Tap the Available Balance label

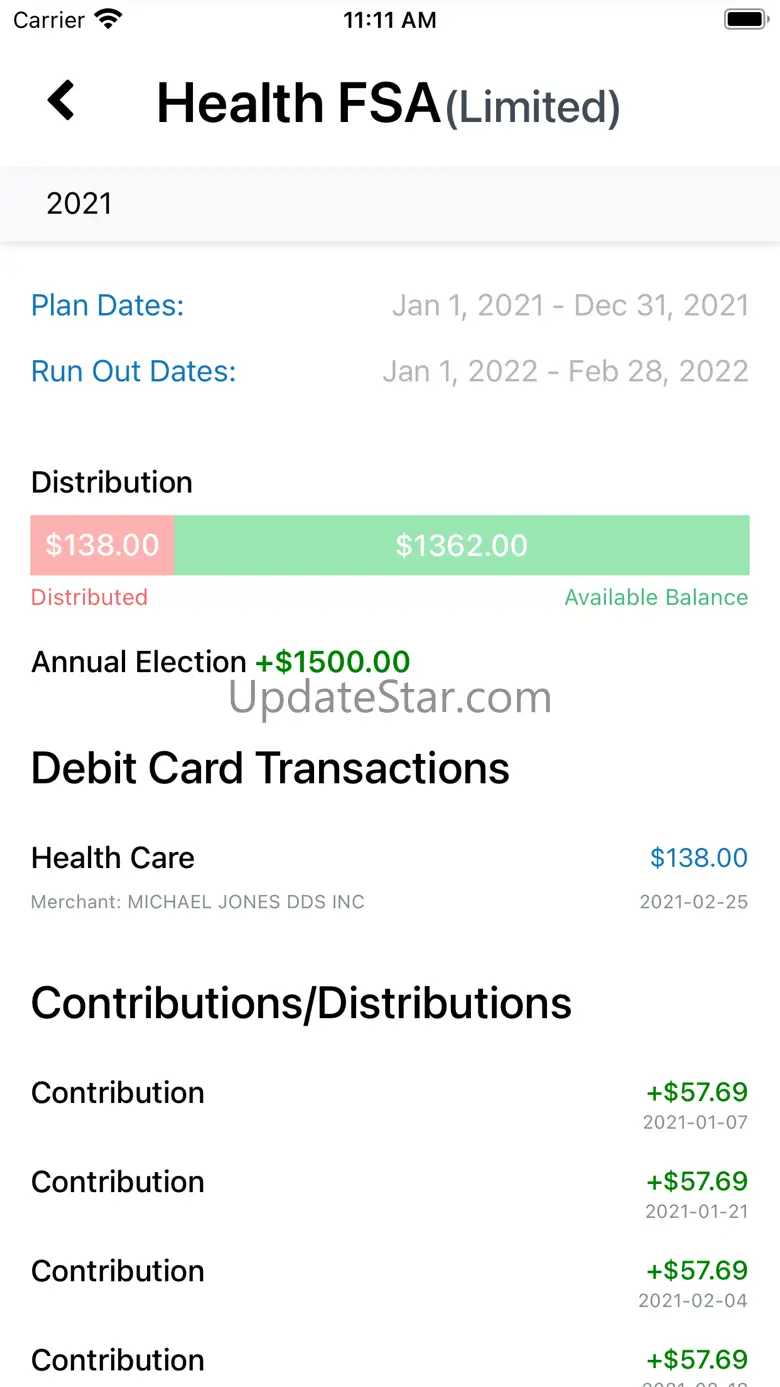coord(656,597)
